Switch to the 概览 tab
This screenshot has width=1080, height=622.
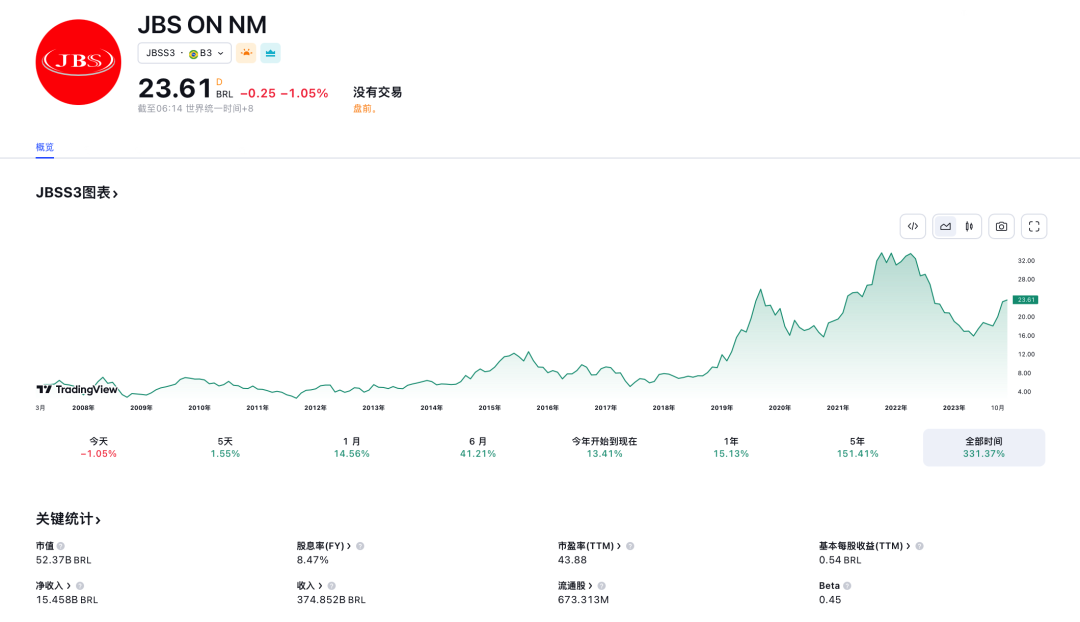point(45,147)
